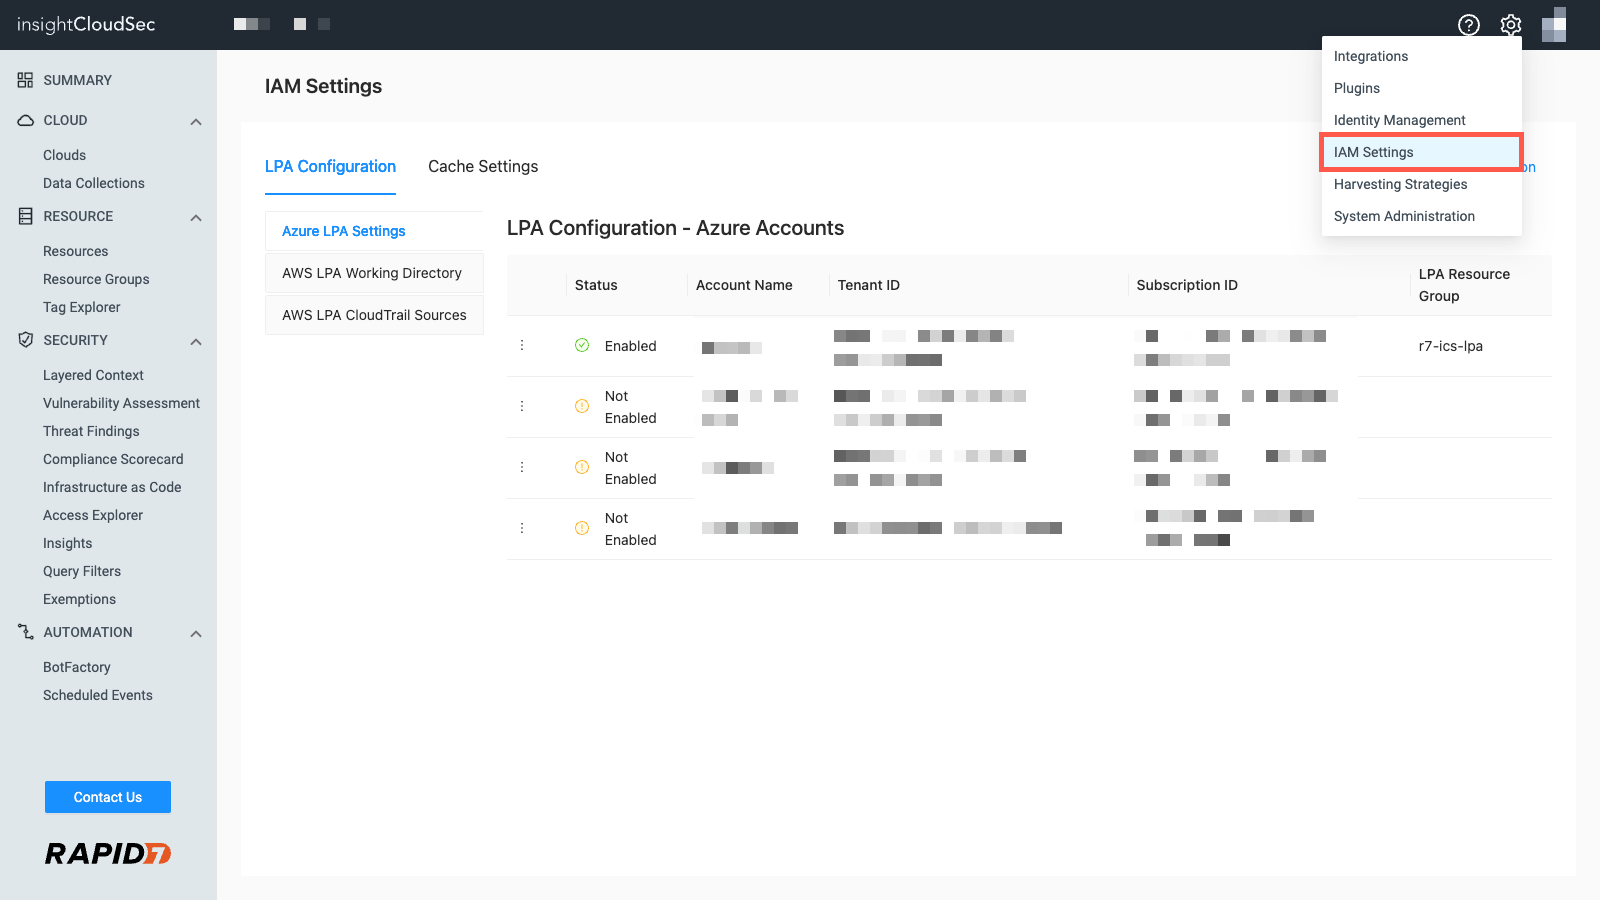Open Harvesting Strategies menu entry
The height and width of the screenshot is (900, 1600).
tap(1421, 184)
